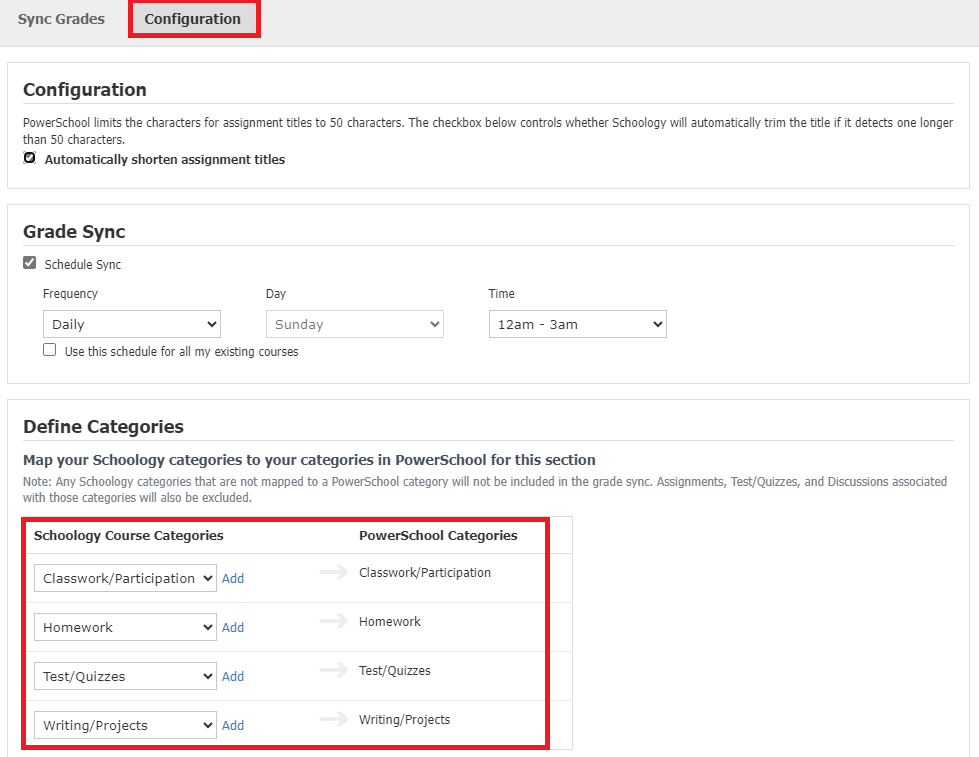The height and width of the screenshot is (757, 979).
Task: Open the Classwork/Participation category dropdown
Action: point(125,578)
